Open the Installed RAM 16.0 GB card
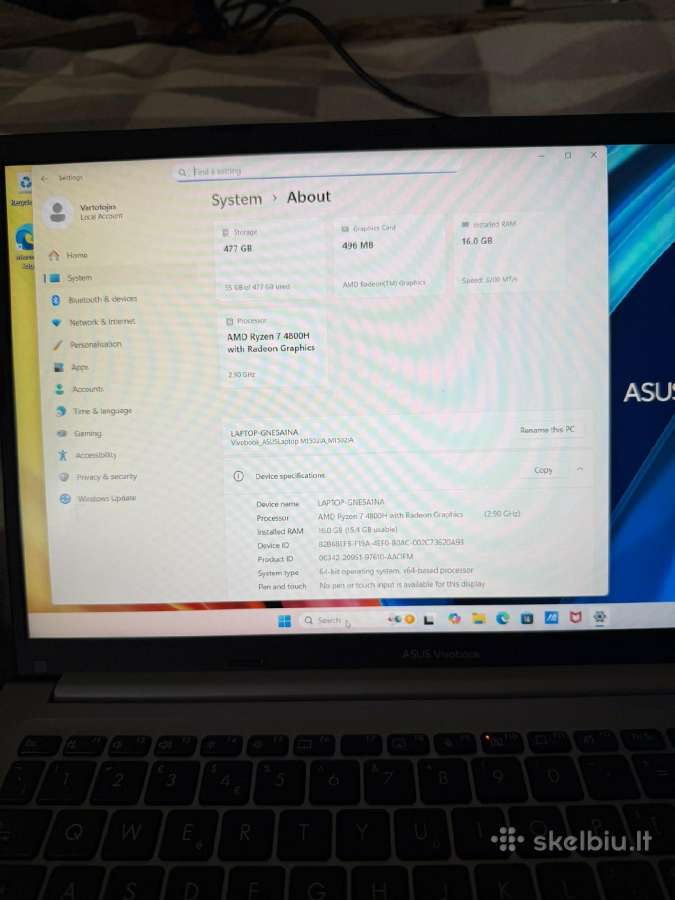 tap(509, 252)
